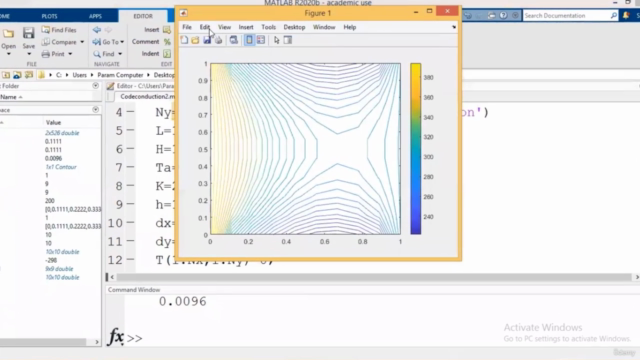
Task: Open the Window menu in Figure 1
Action: pyautogui.click(x=324, y=27)
